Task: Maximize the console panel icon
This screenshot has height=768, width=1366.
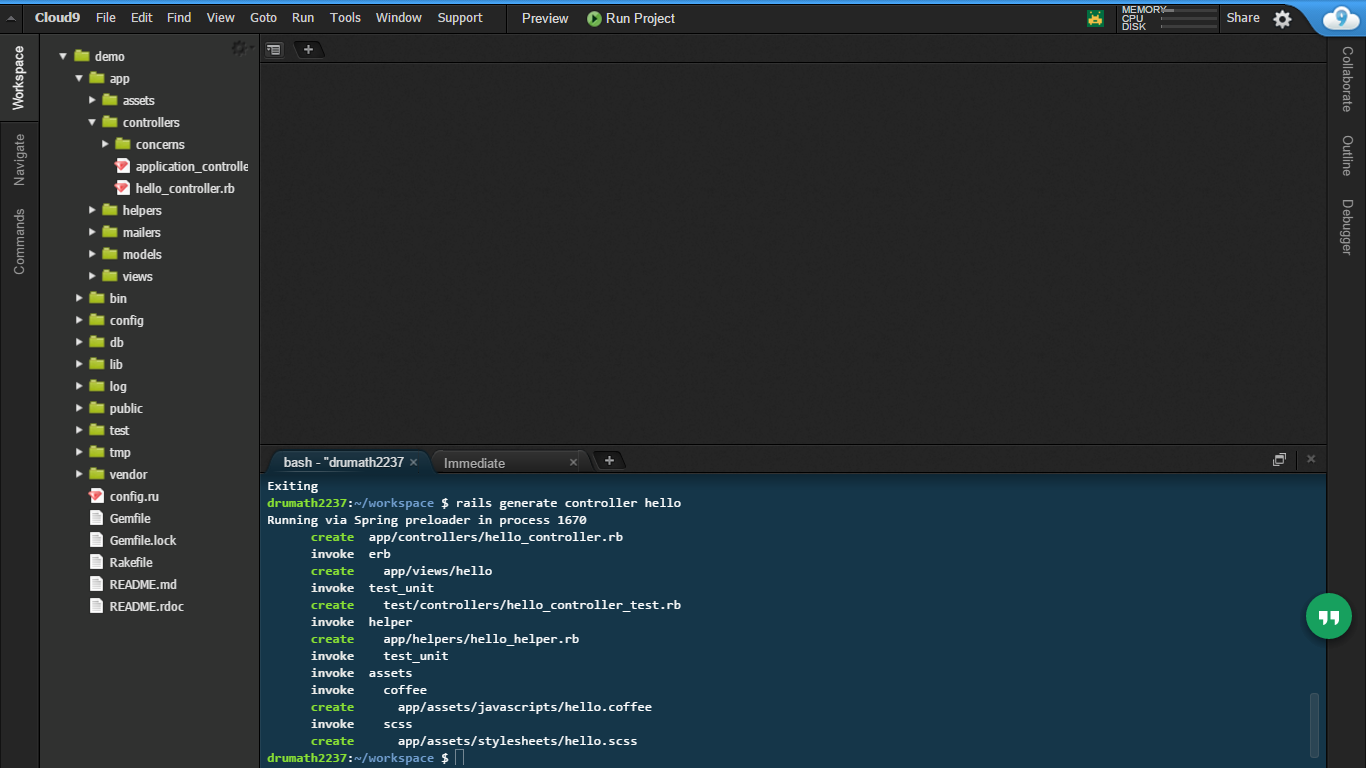Action: click(1279, 459)
